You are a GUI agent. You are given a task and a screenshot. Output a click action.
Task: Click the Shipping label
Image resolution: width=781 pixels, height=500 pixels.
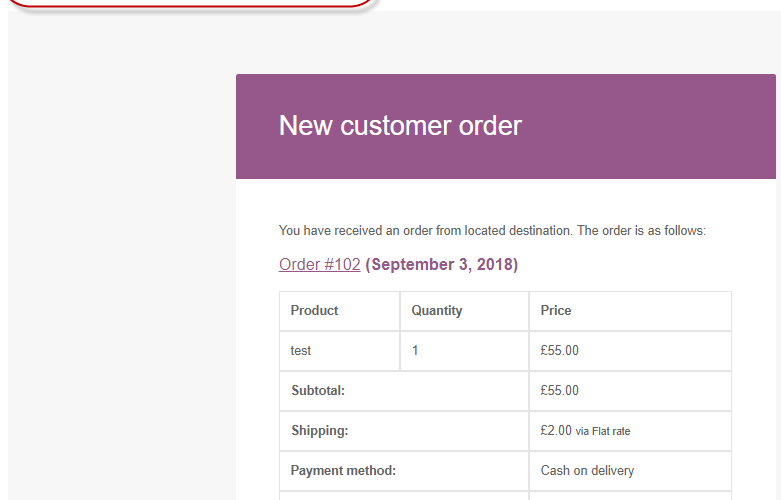tap(320, 430)
